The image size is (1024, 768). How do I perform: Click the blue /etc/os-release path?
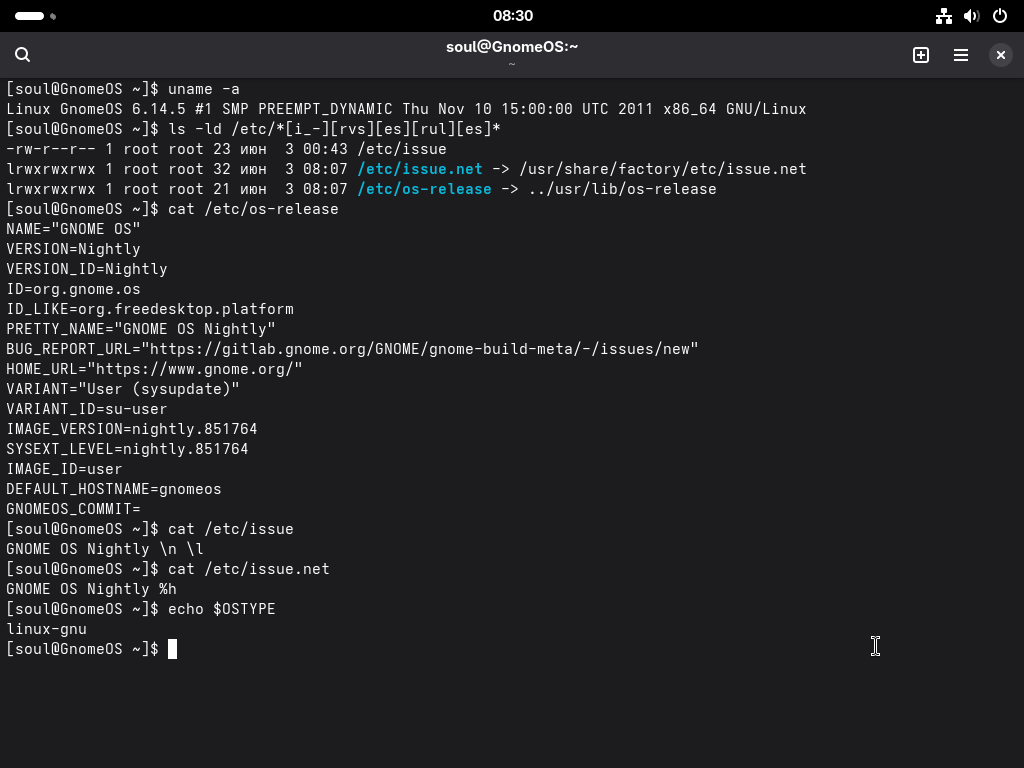point(424,189)
